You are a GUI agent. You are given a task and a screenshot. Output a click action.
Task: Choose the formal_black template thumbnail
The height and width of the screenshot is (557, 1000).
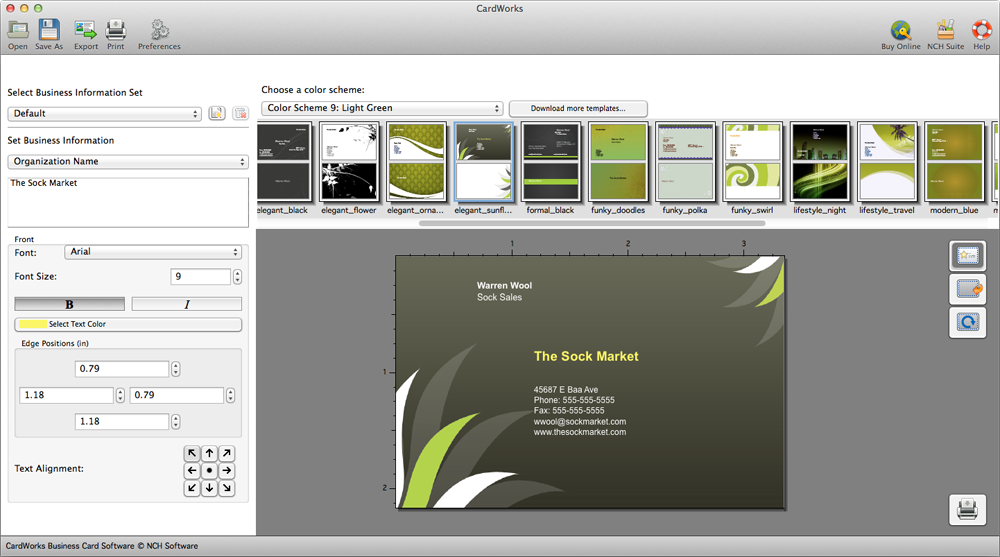pos(550,163)
